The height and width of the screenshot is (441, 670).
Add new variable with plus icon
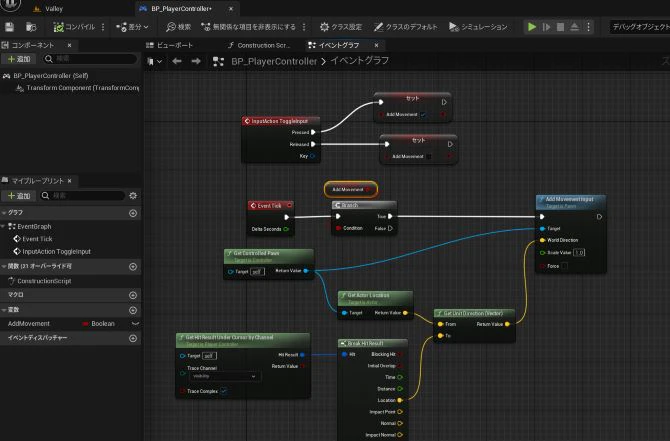coord(133,310)
